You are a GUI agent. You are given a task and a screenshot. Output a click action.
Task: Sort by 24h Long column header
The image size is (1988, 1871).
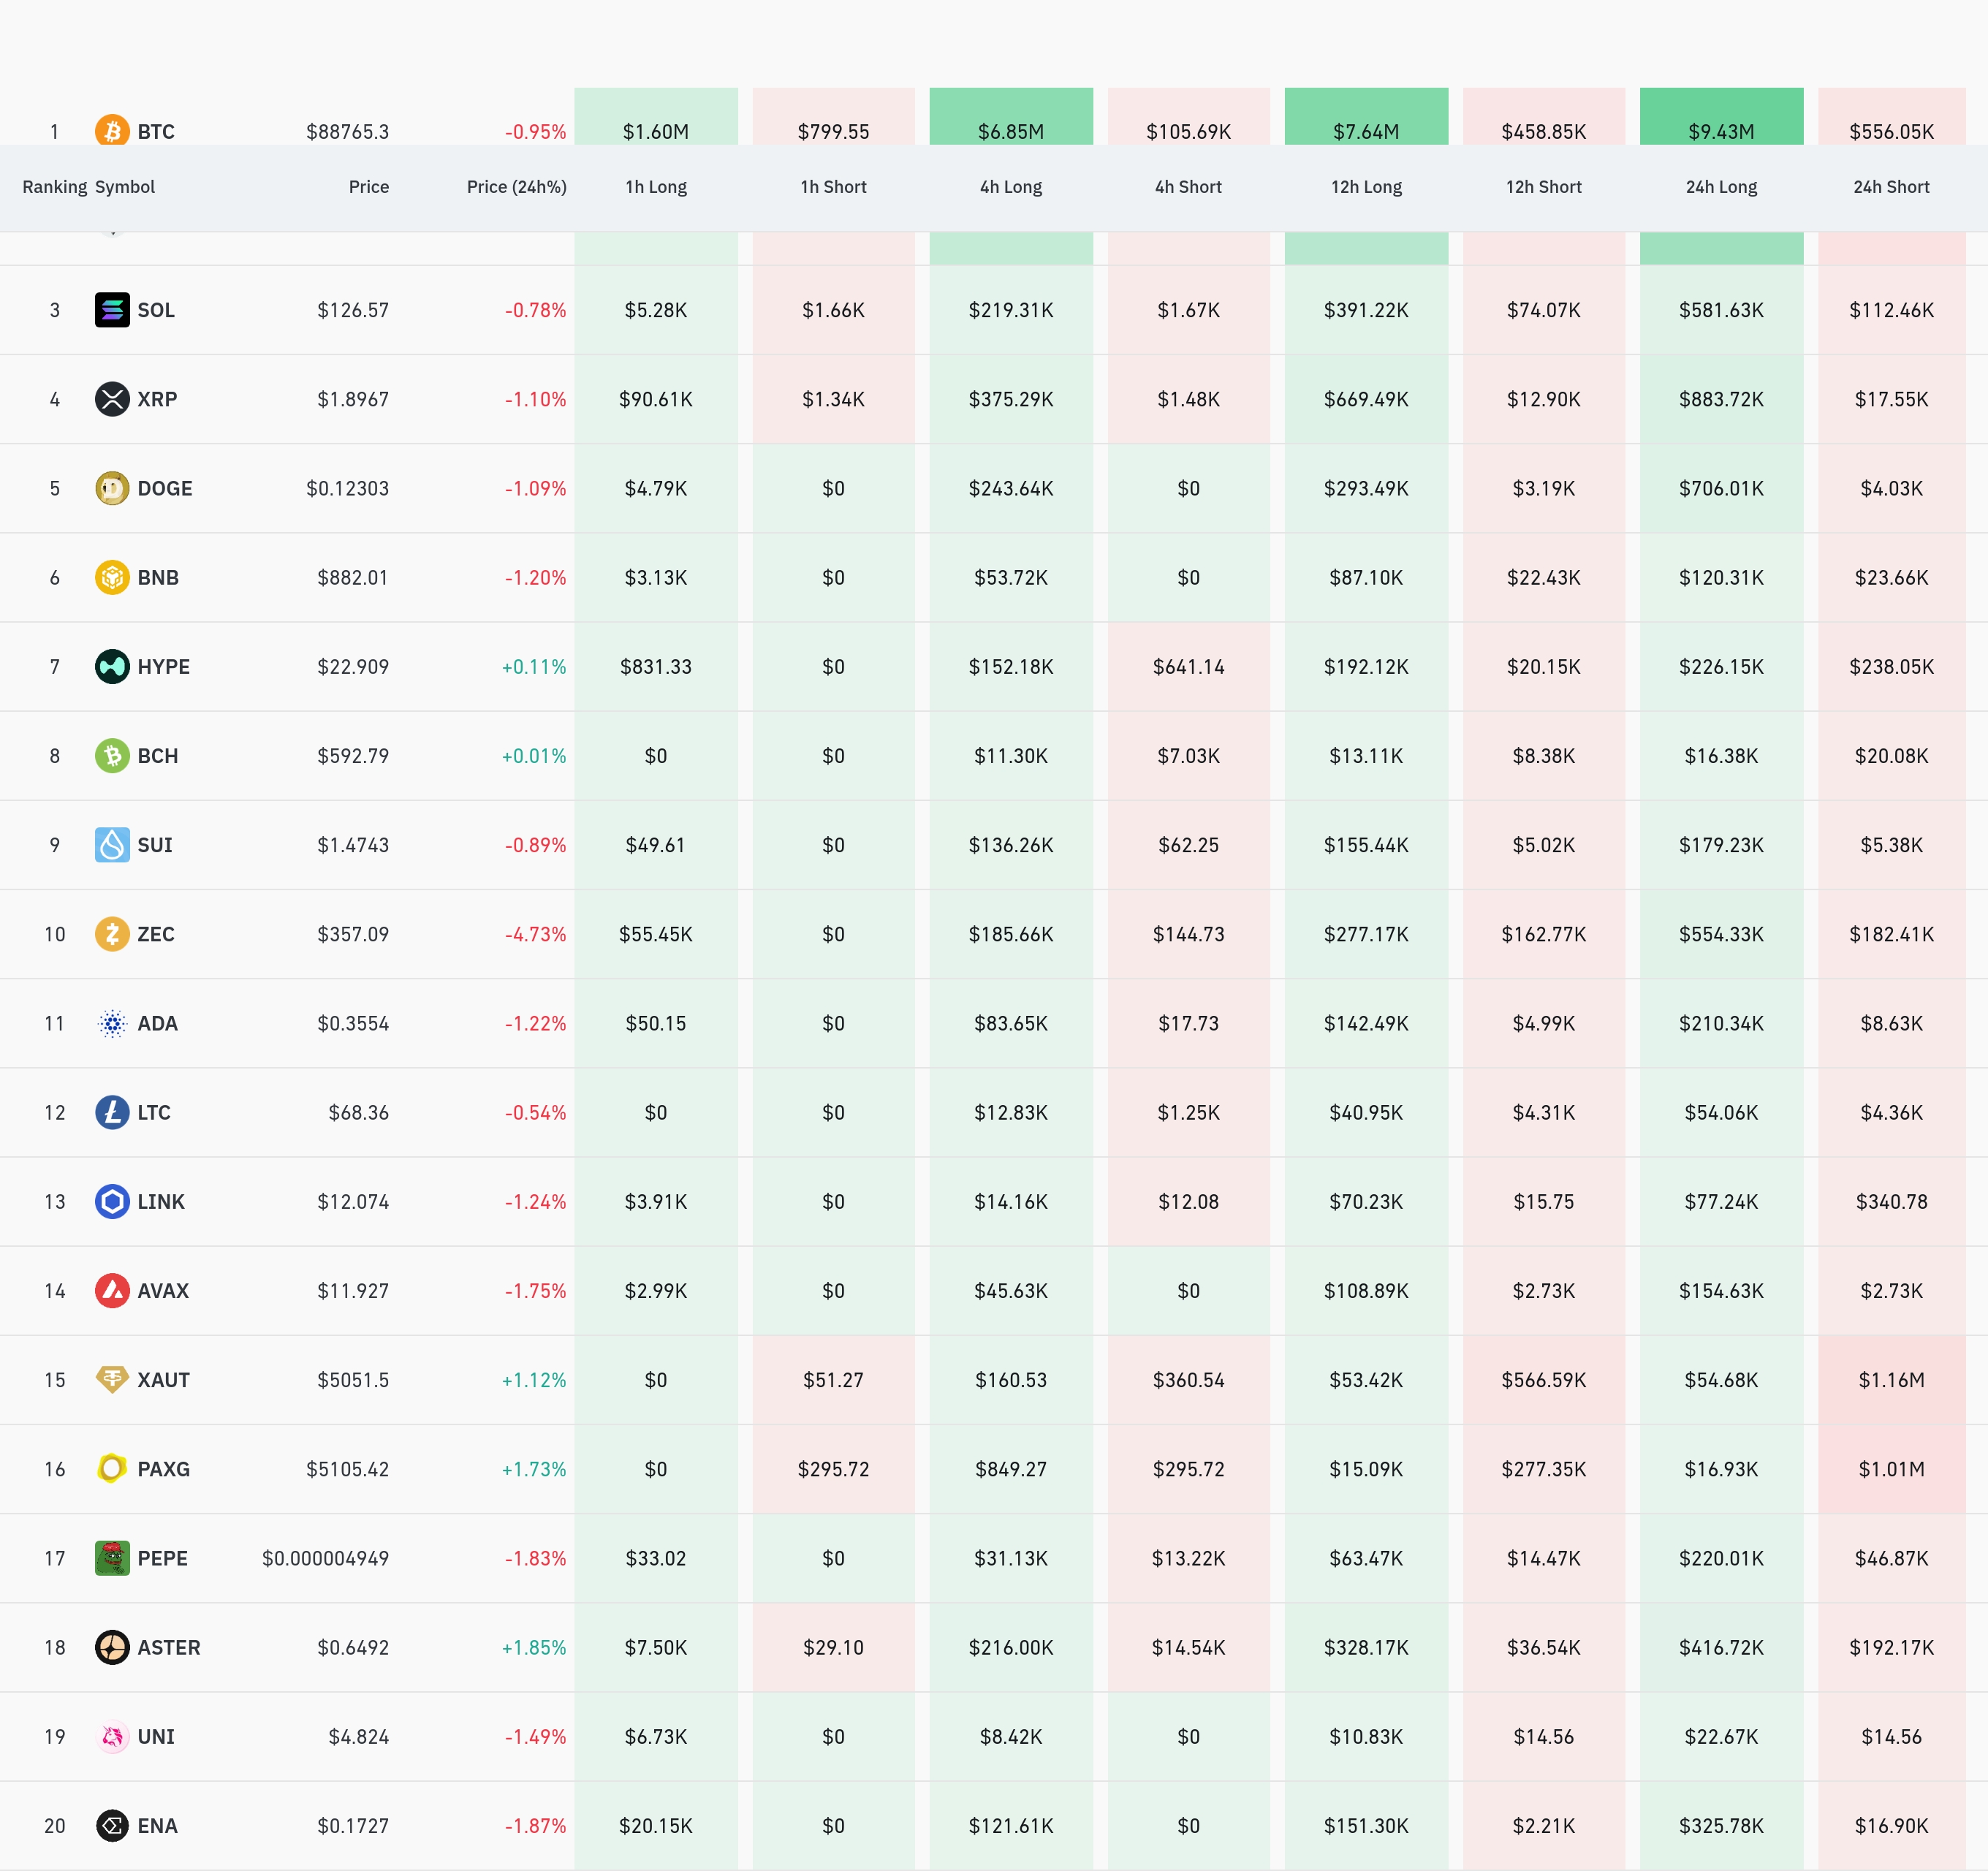tap(1721, 187)
